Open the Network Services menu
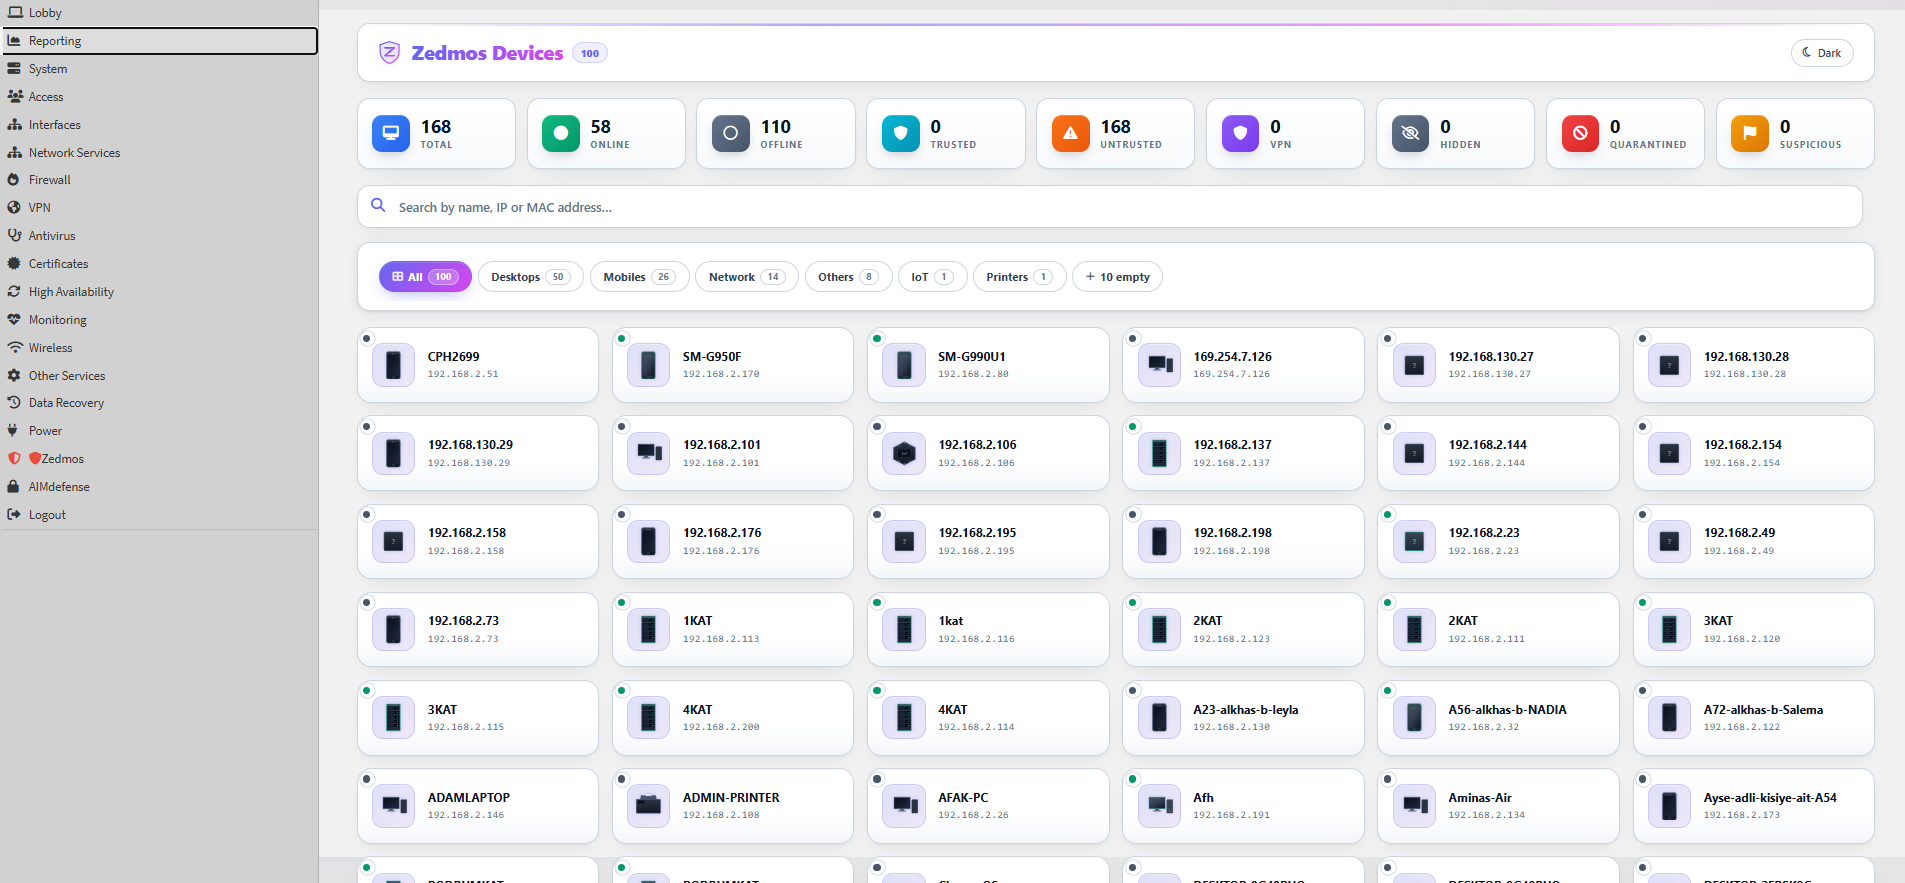This screenshot has width=1905, height=883. 159,153
